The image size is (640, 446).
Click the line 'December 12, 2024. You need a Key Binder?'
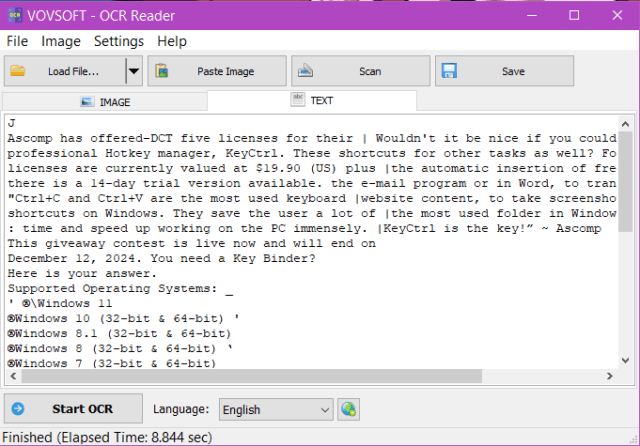[162, 259]
